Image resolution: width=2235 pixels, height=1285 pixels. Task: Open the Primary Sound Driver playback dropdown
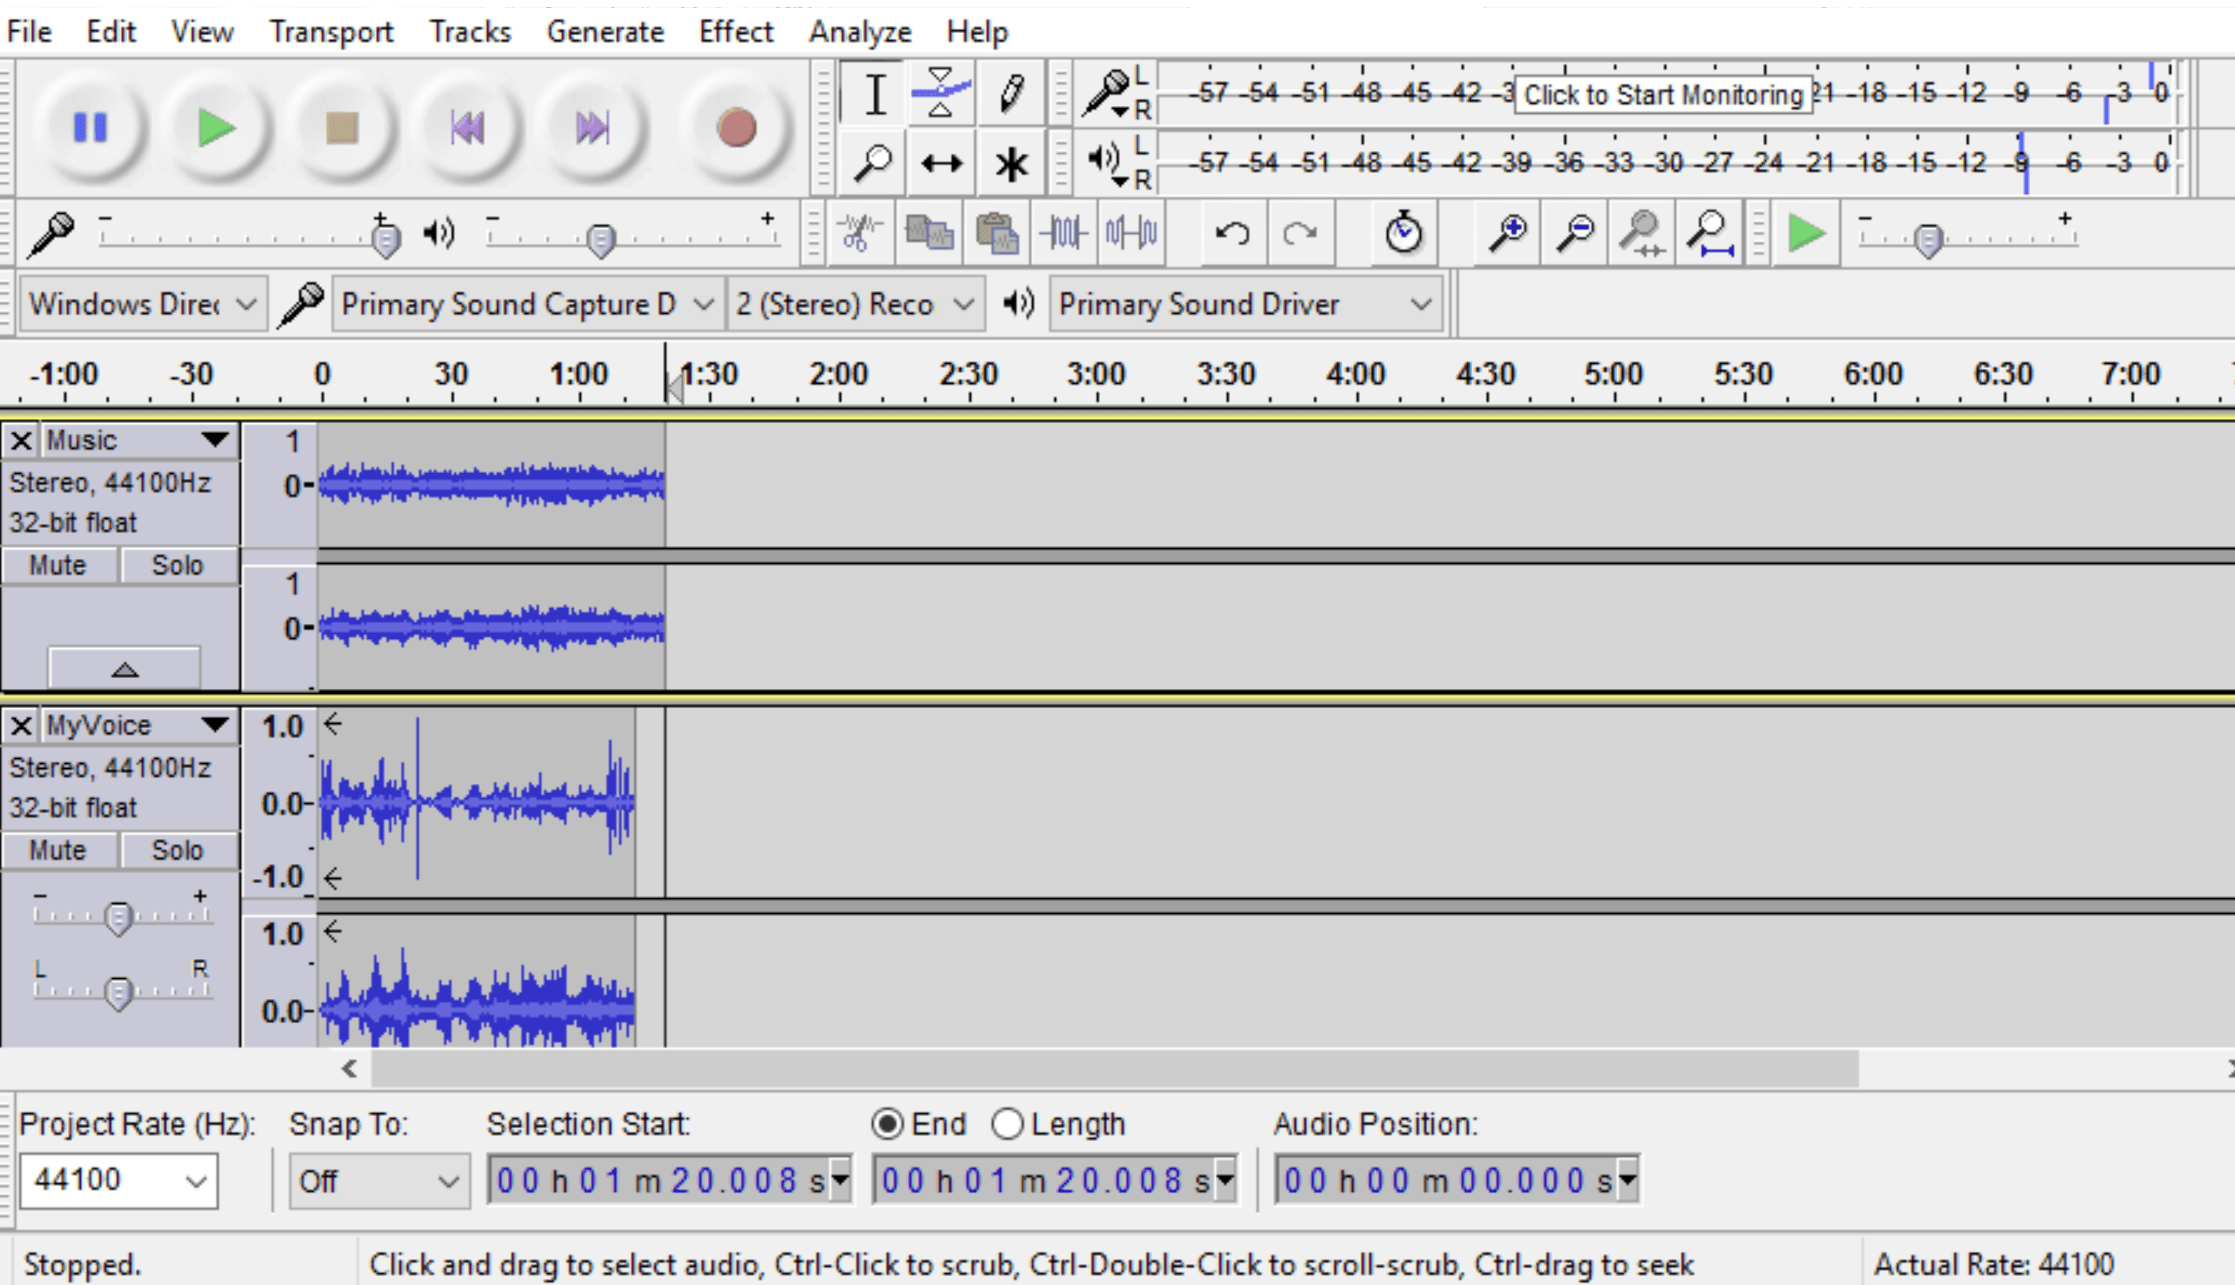(1246, 304)
